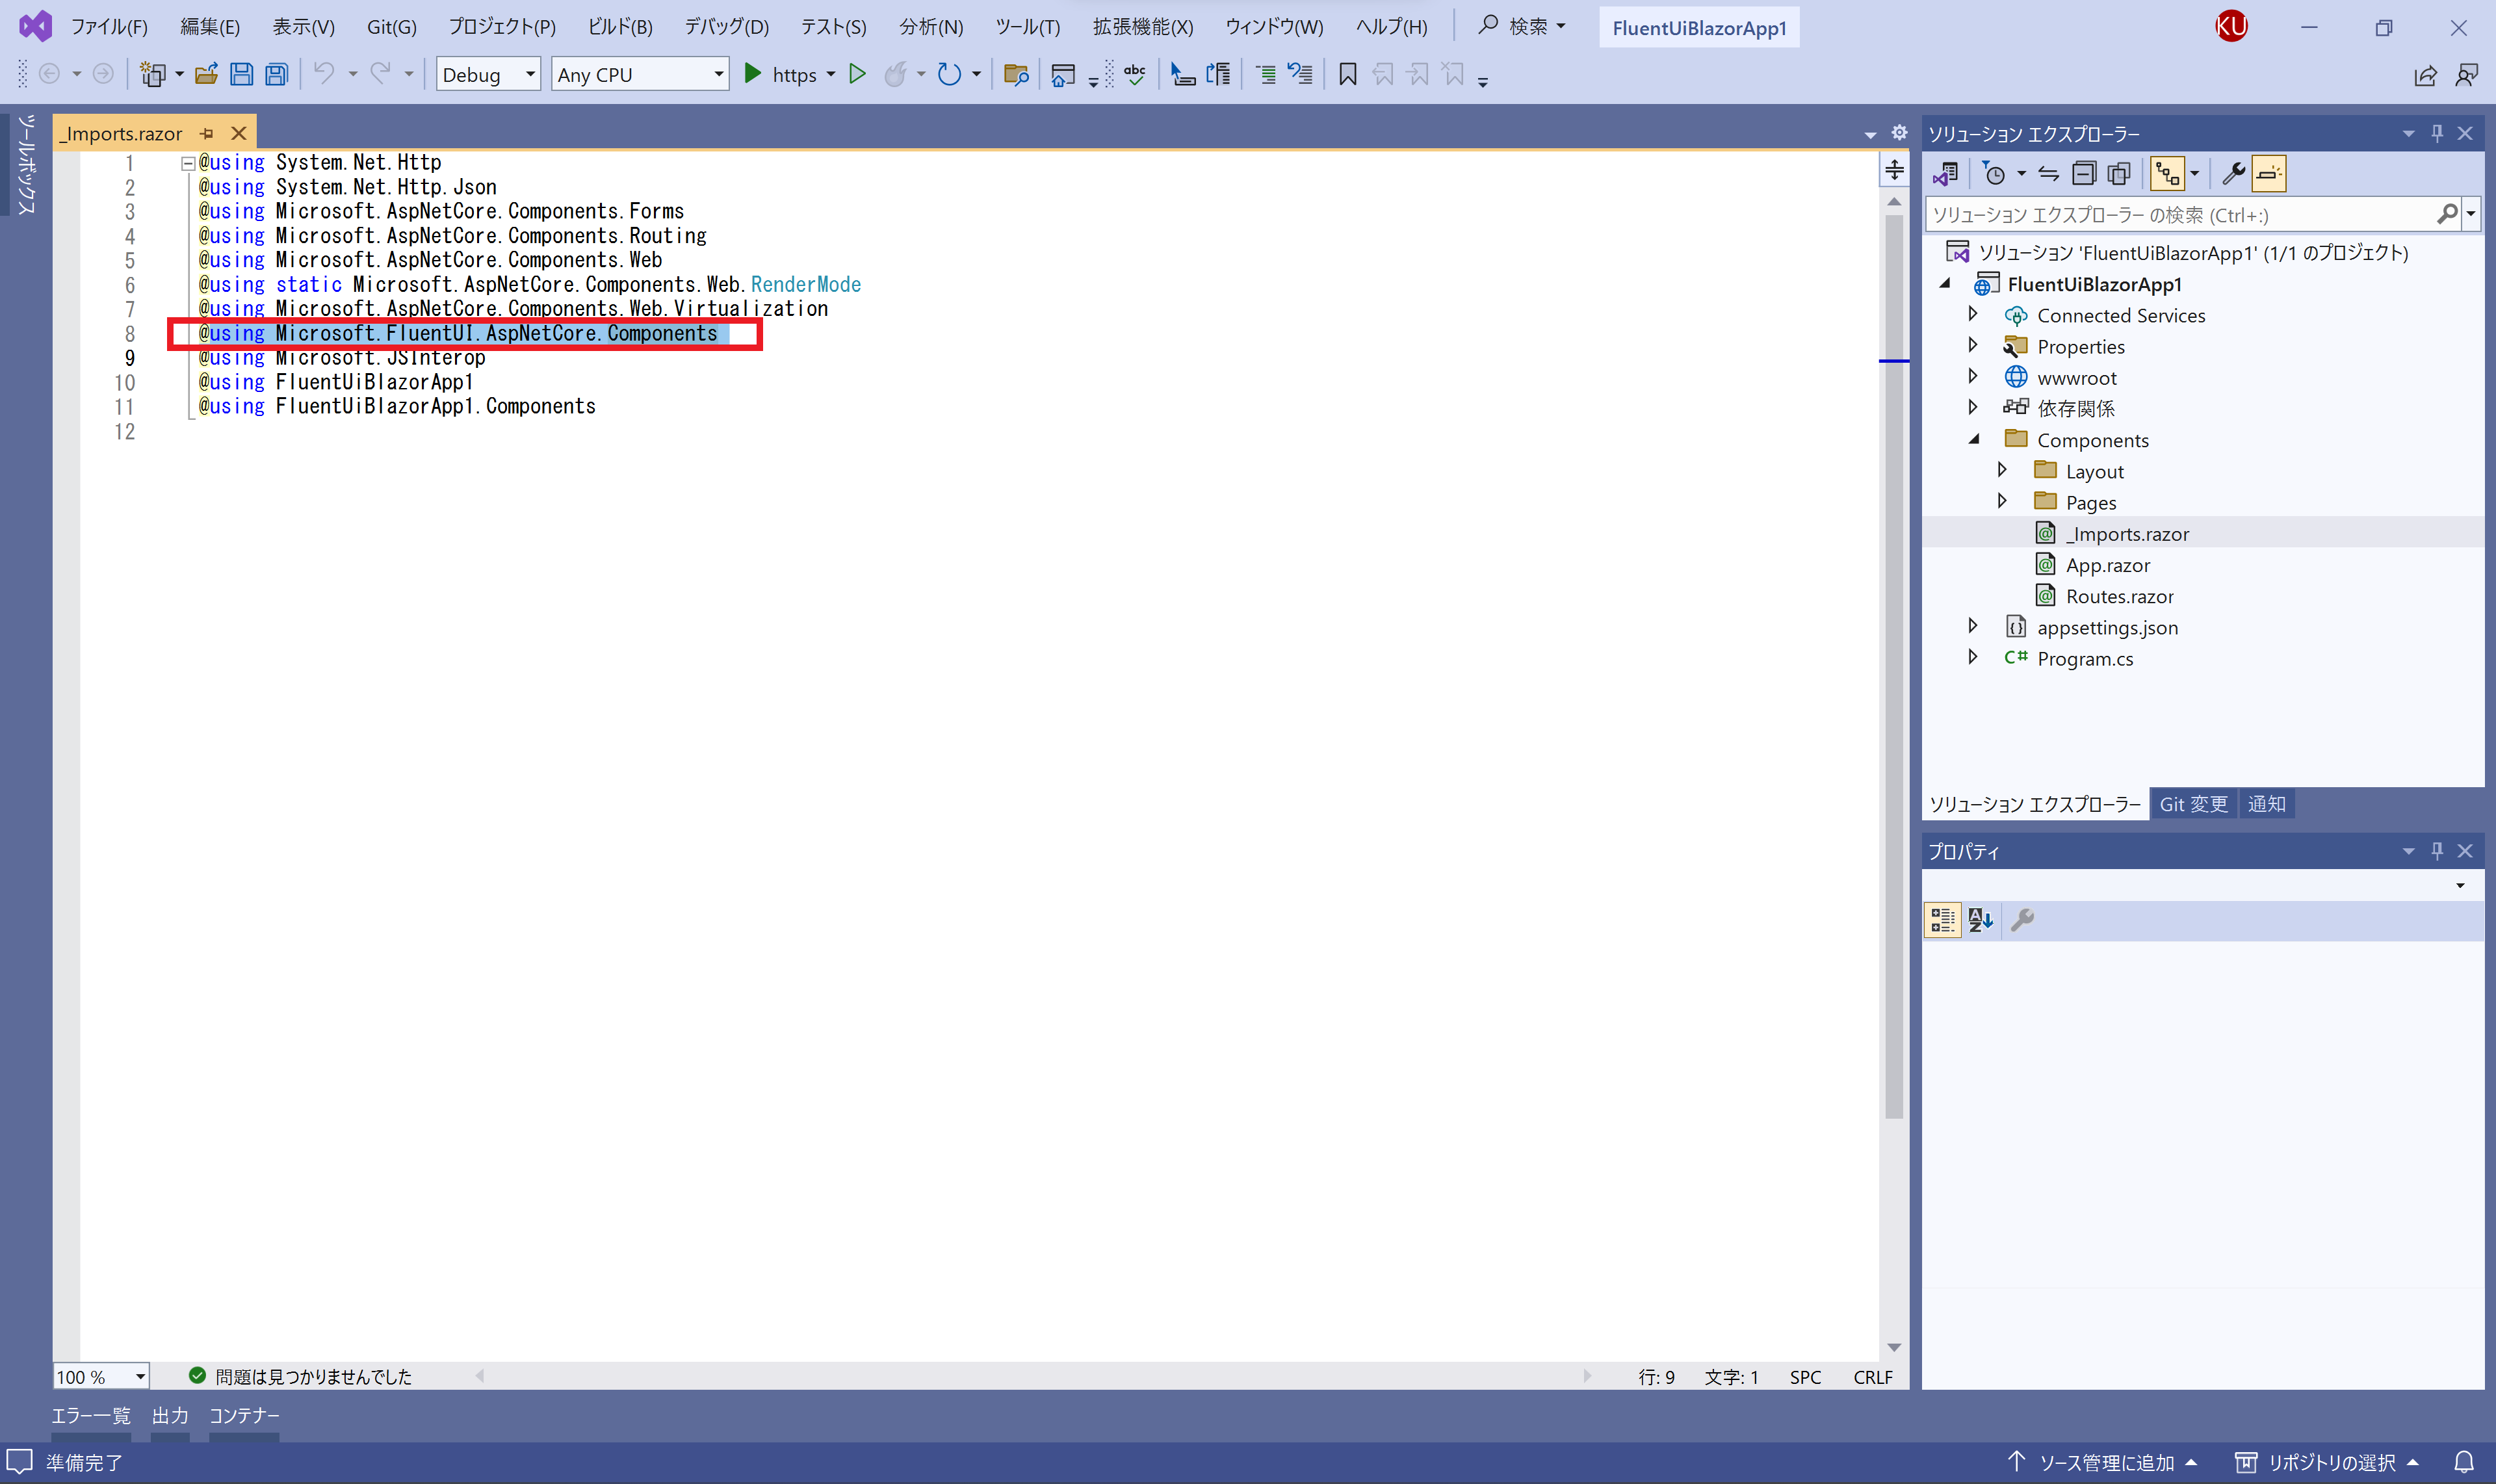2496x1484 pixels.
Task: Click the Find in Files folder-search icon
Action: click(1016, 75)
